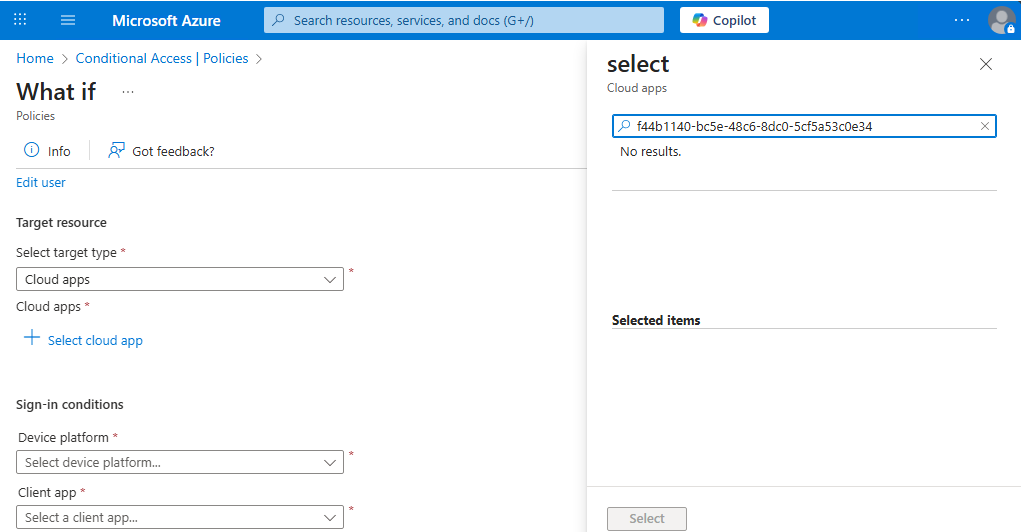
Task: Click the search icon in cloud apps field
Action: (x=624, y=126)
